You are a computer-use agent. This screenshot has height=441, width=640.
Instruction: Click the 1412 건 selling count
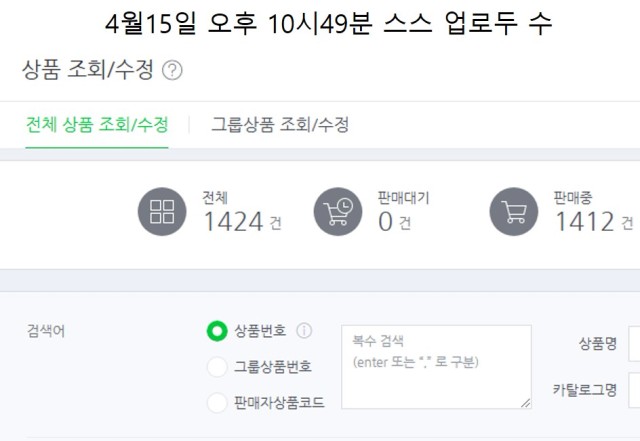(594, 222)
